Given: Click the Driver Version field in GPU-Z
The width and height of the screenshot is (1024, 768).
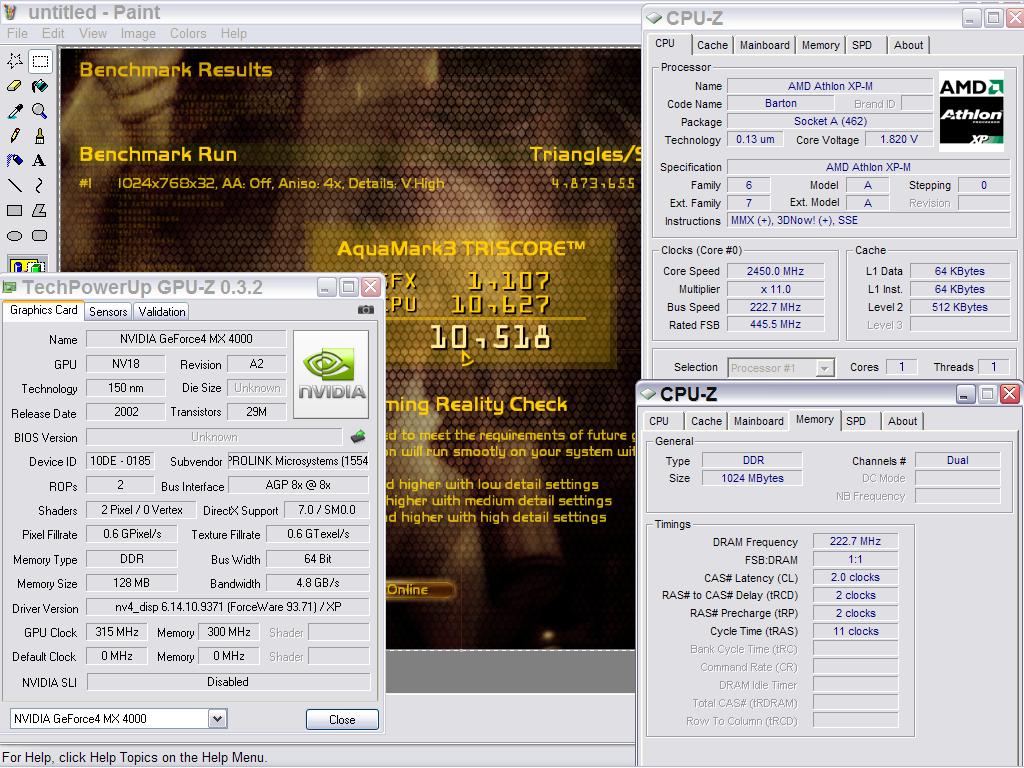Looking at the screenshot, I should pos(228,607).
